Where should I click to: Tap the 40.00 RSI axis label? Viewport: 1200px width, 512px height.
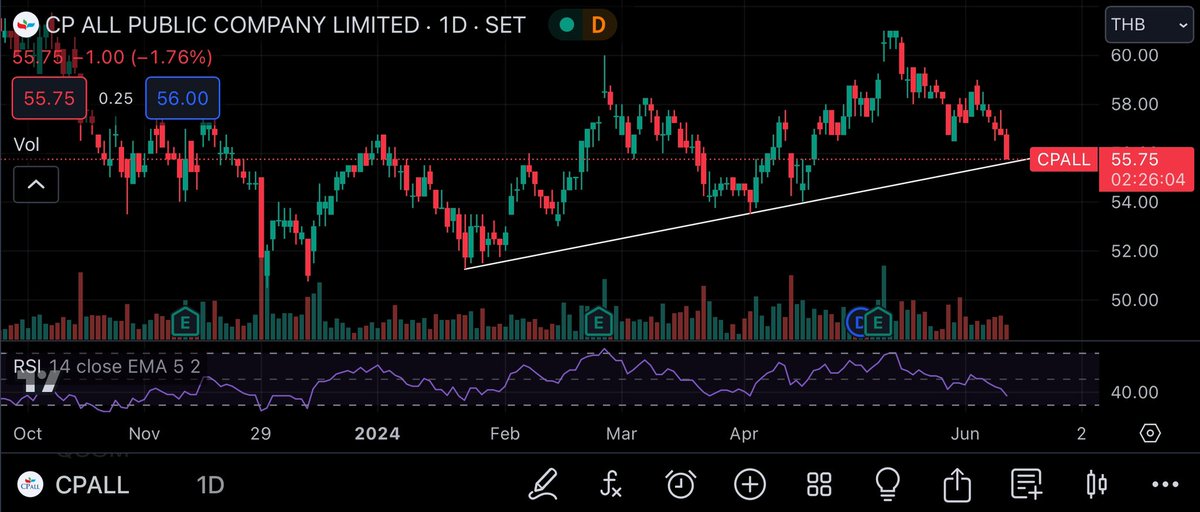coord(1135,393)
